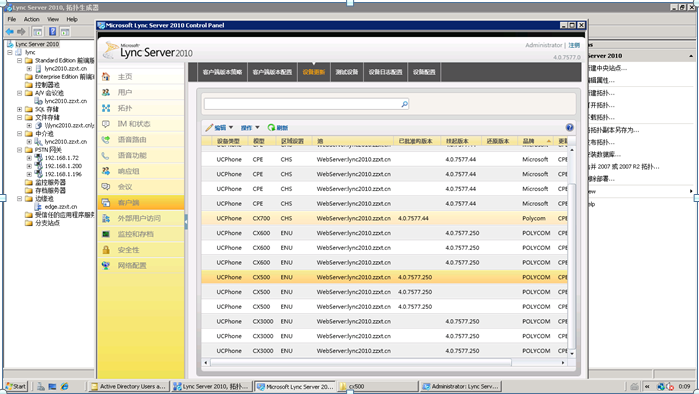Click the 网络配置 network icon
This screenshot has height=394, width=699.
pos(106,266)
